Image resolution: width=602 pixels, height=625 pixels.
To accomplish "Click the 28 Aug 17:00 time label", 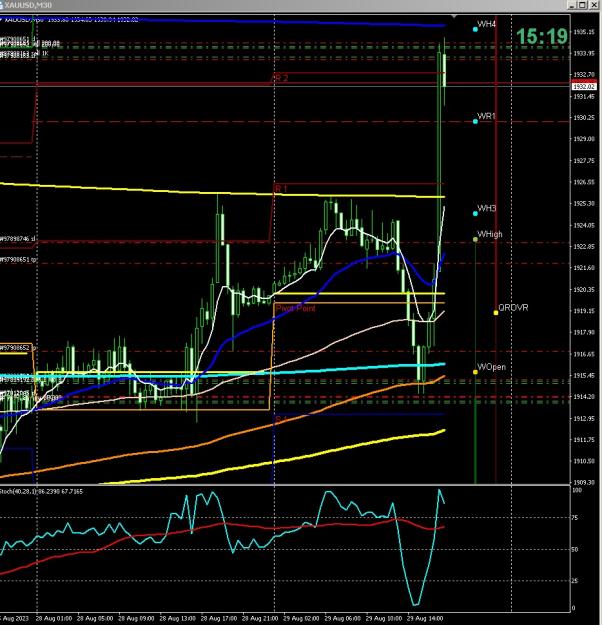I will pyautogui.click(x=219, y=618).
